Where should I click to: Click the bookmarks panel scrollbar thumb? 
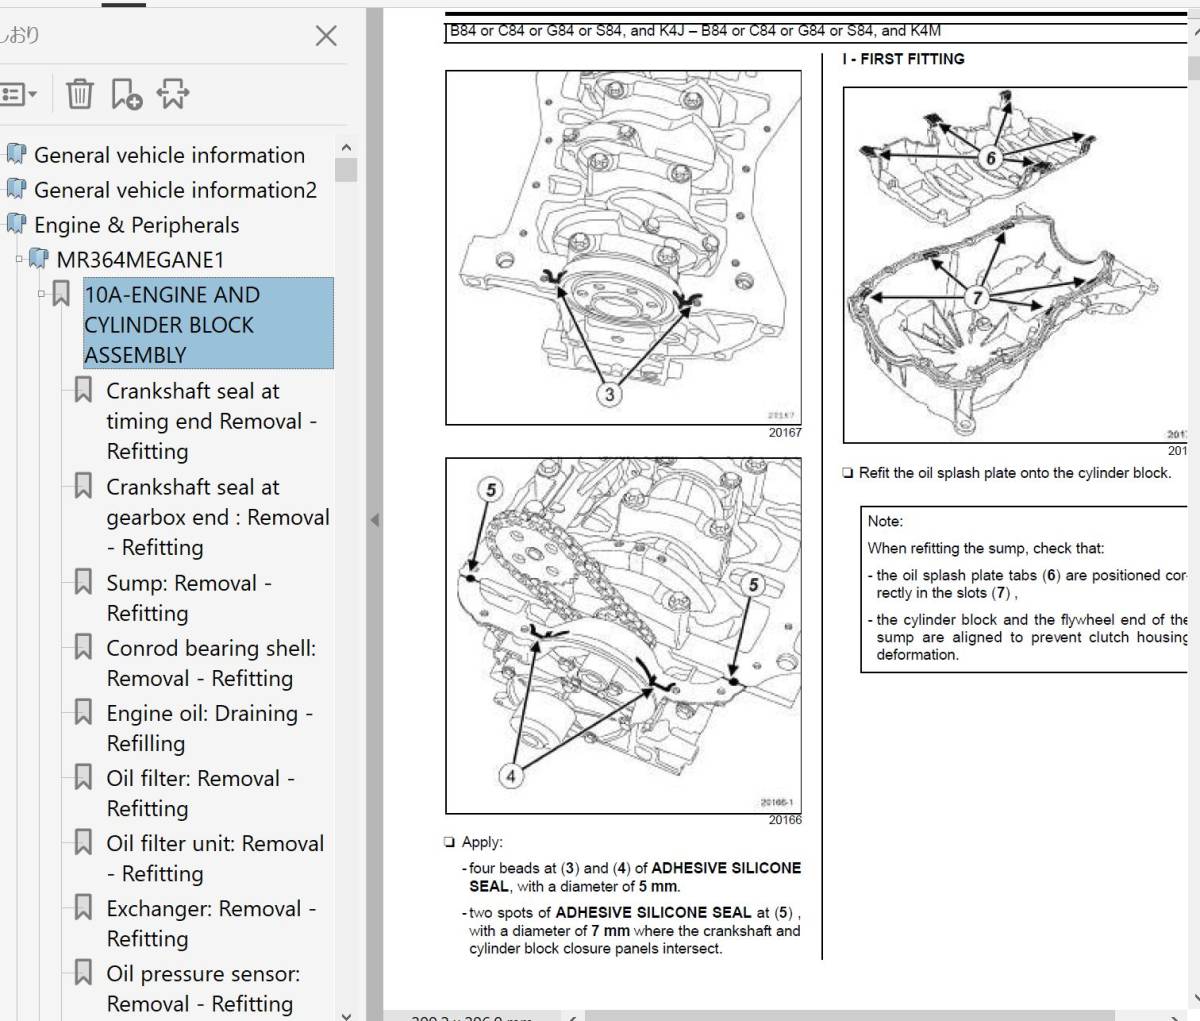pos(346,170)
